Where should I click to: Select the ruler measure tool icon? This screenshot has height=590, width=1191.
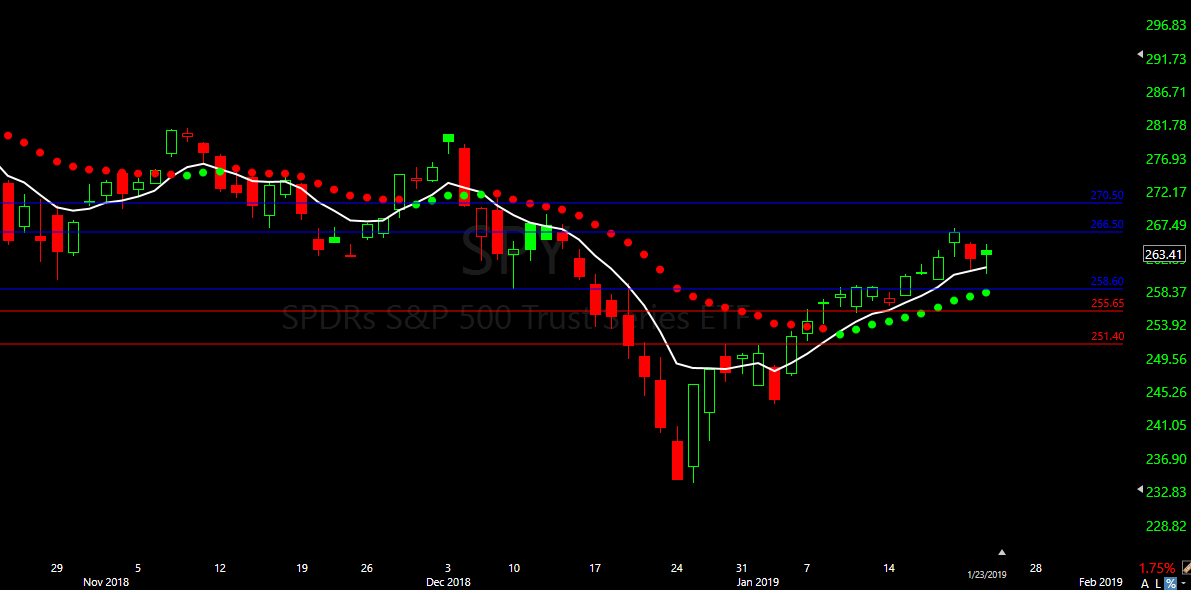(x=1186, y=568)
